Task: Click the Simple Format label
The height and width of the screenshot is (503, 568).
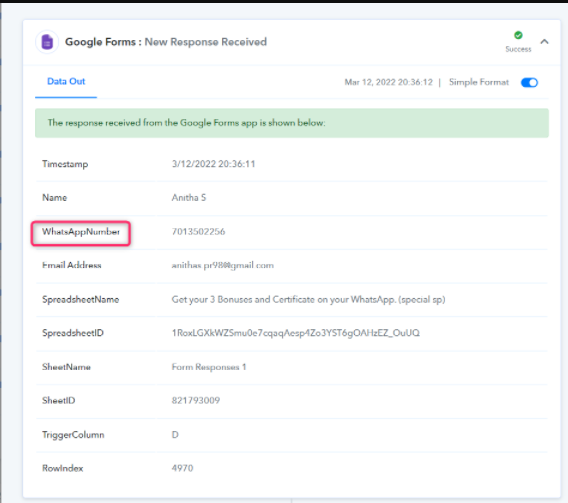Action: coord(479,82)
